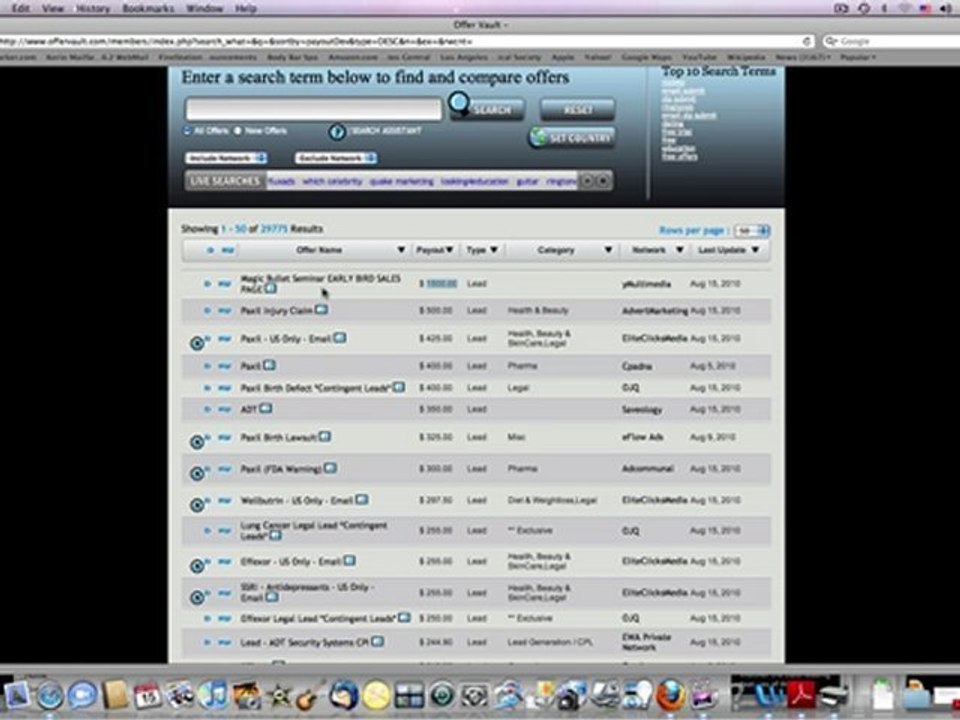This screenshot has height=720, width=960.
Task: Click the round icon beside Paxil - US Only - Email
Action: point(197,343)
